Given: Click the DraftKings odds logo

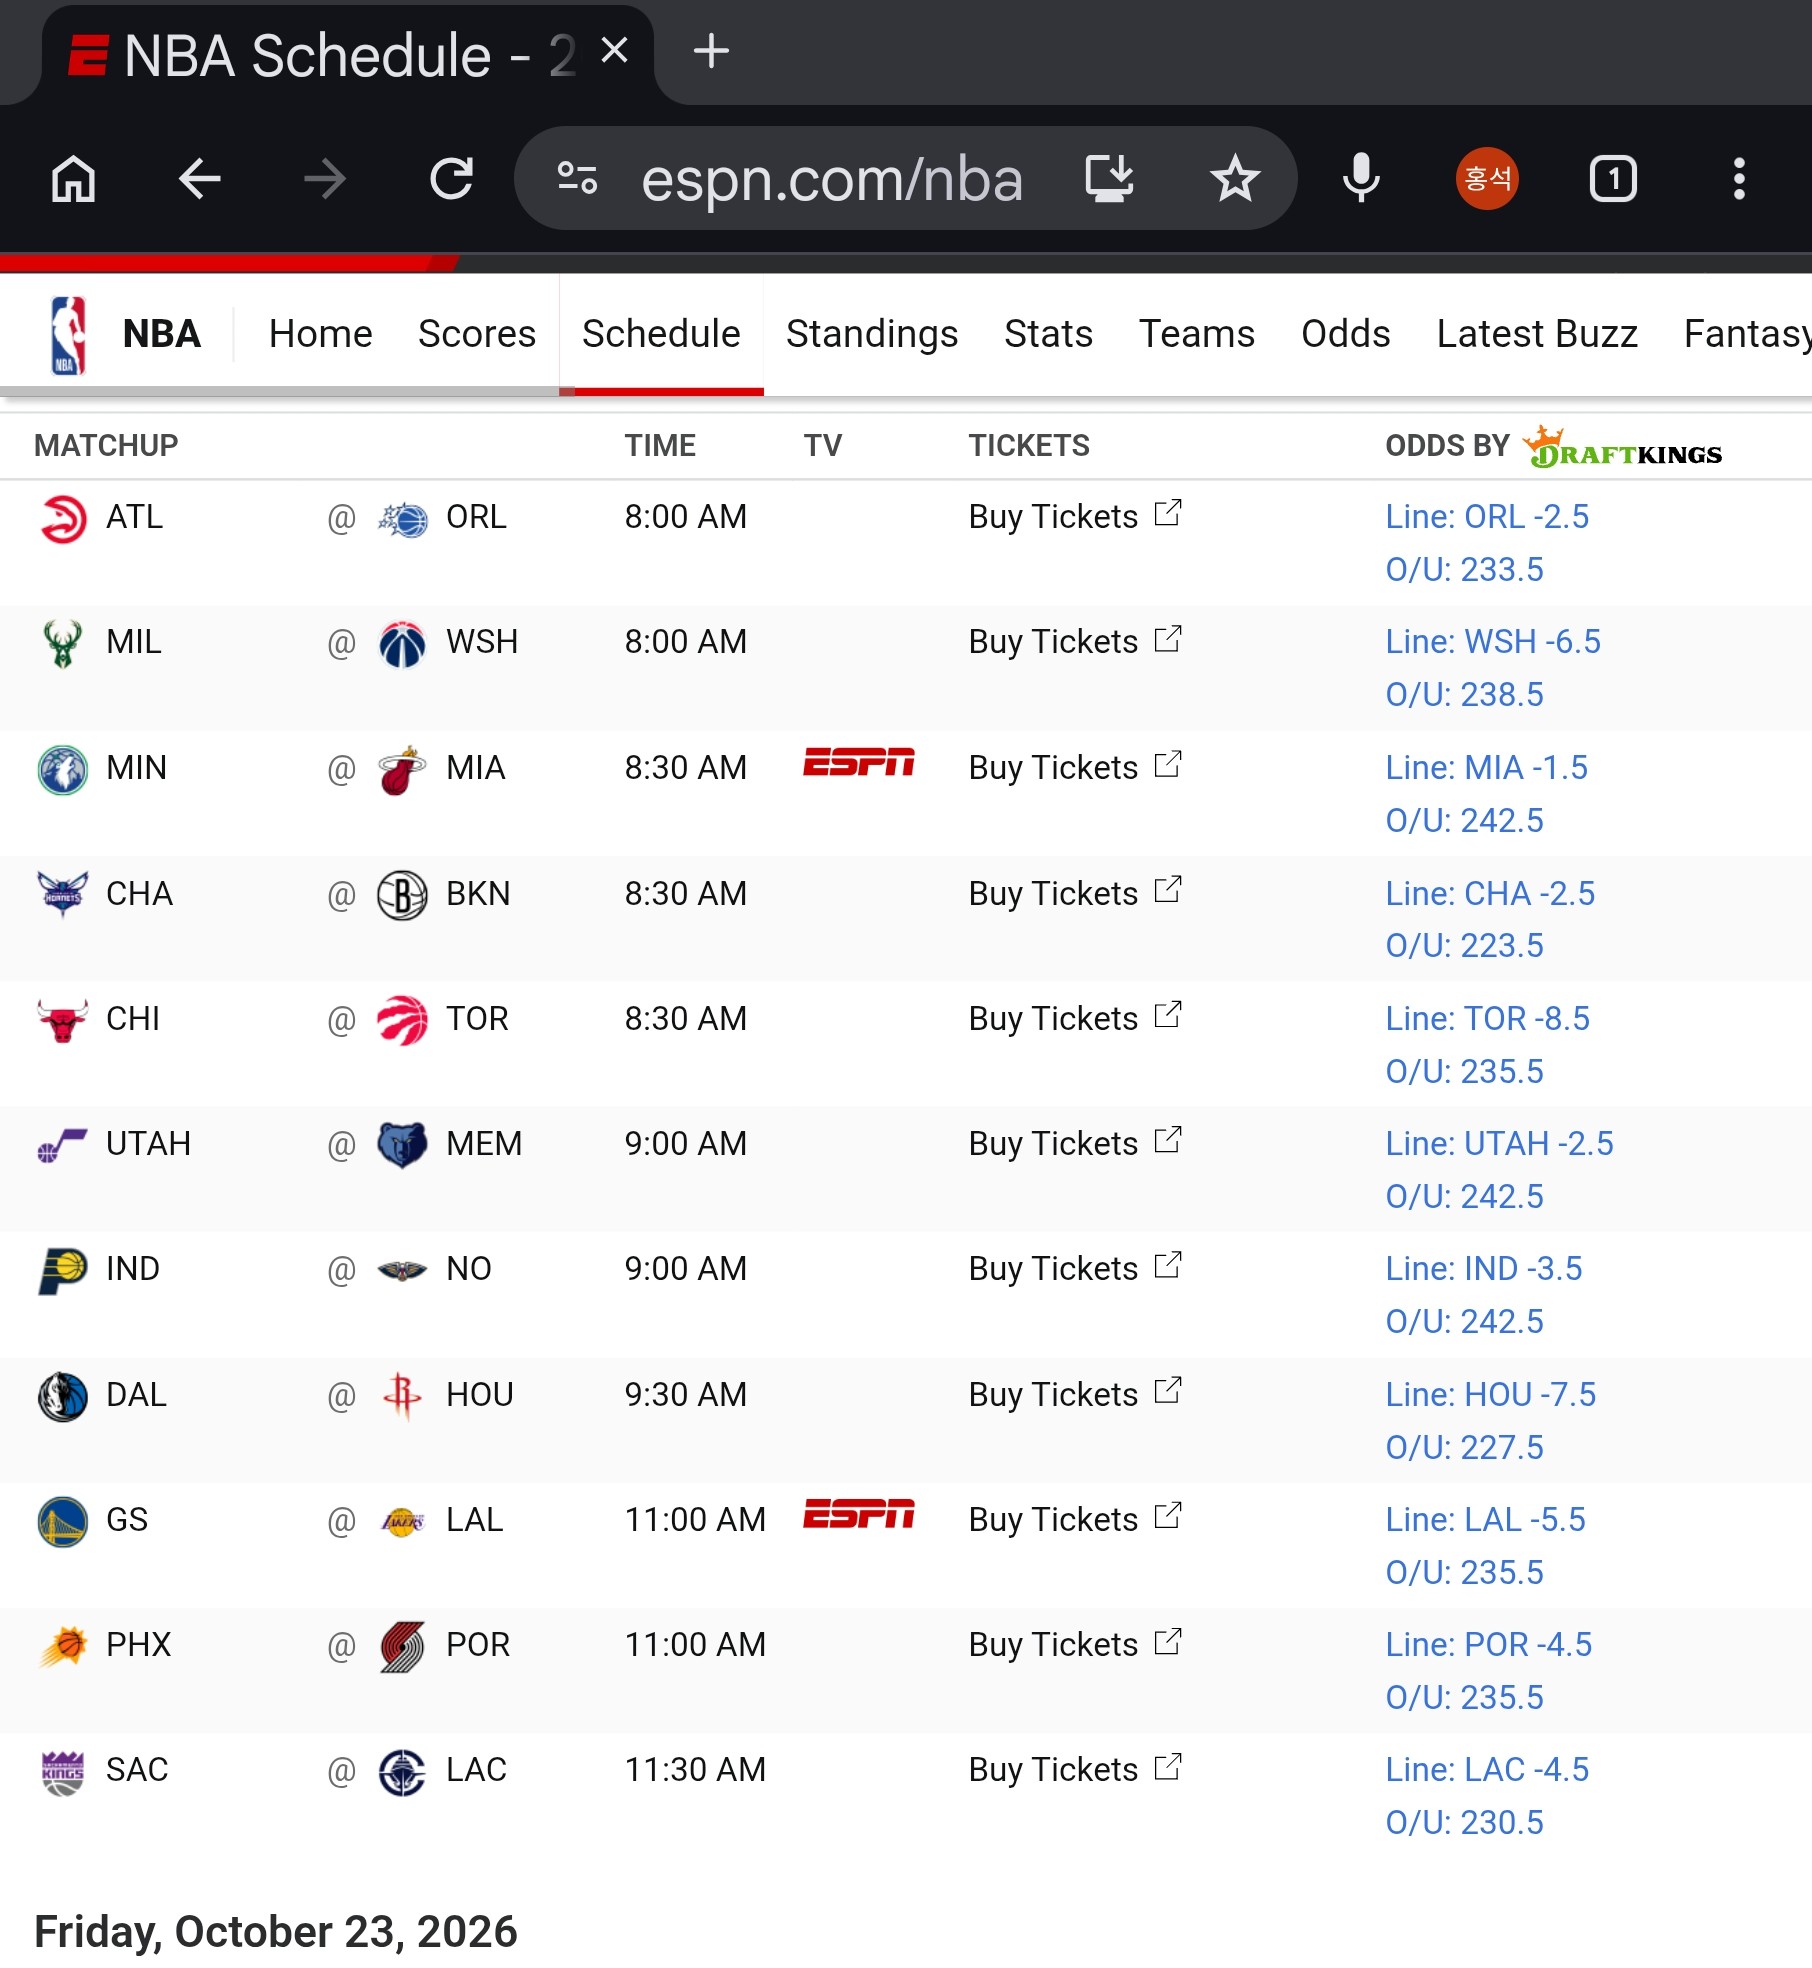Looking at the screenshot, I should pos(1622,447).
